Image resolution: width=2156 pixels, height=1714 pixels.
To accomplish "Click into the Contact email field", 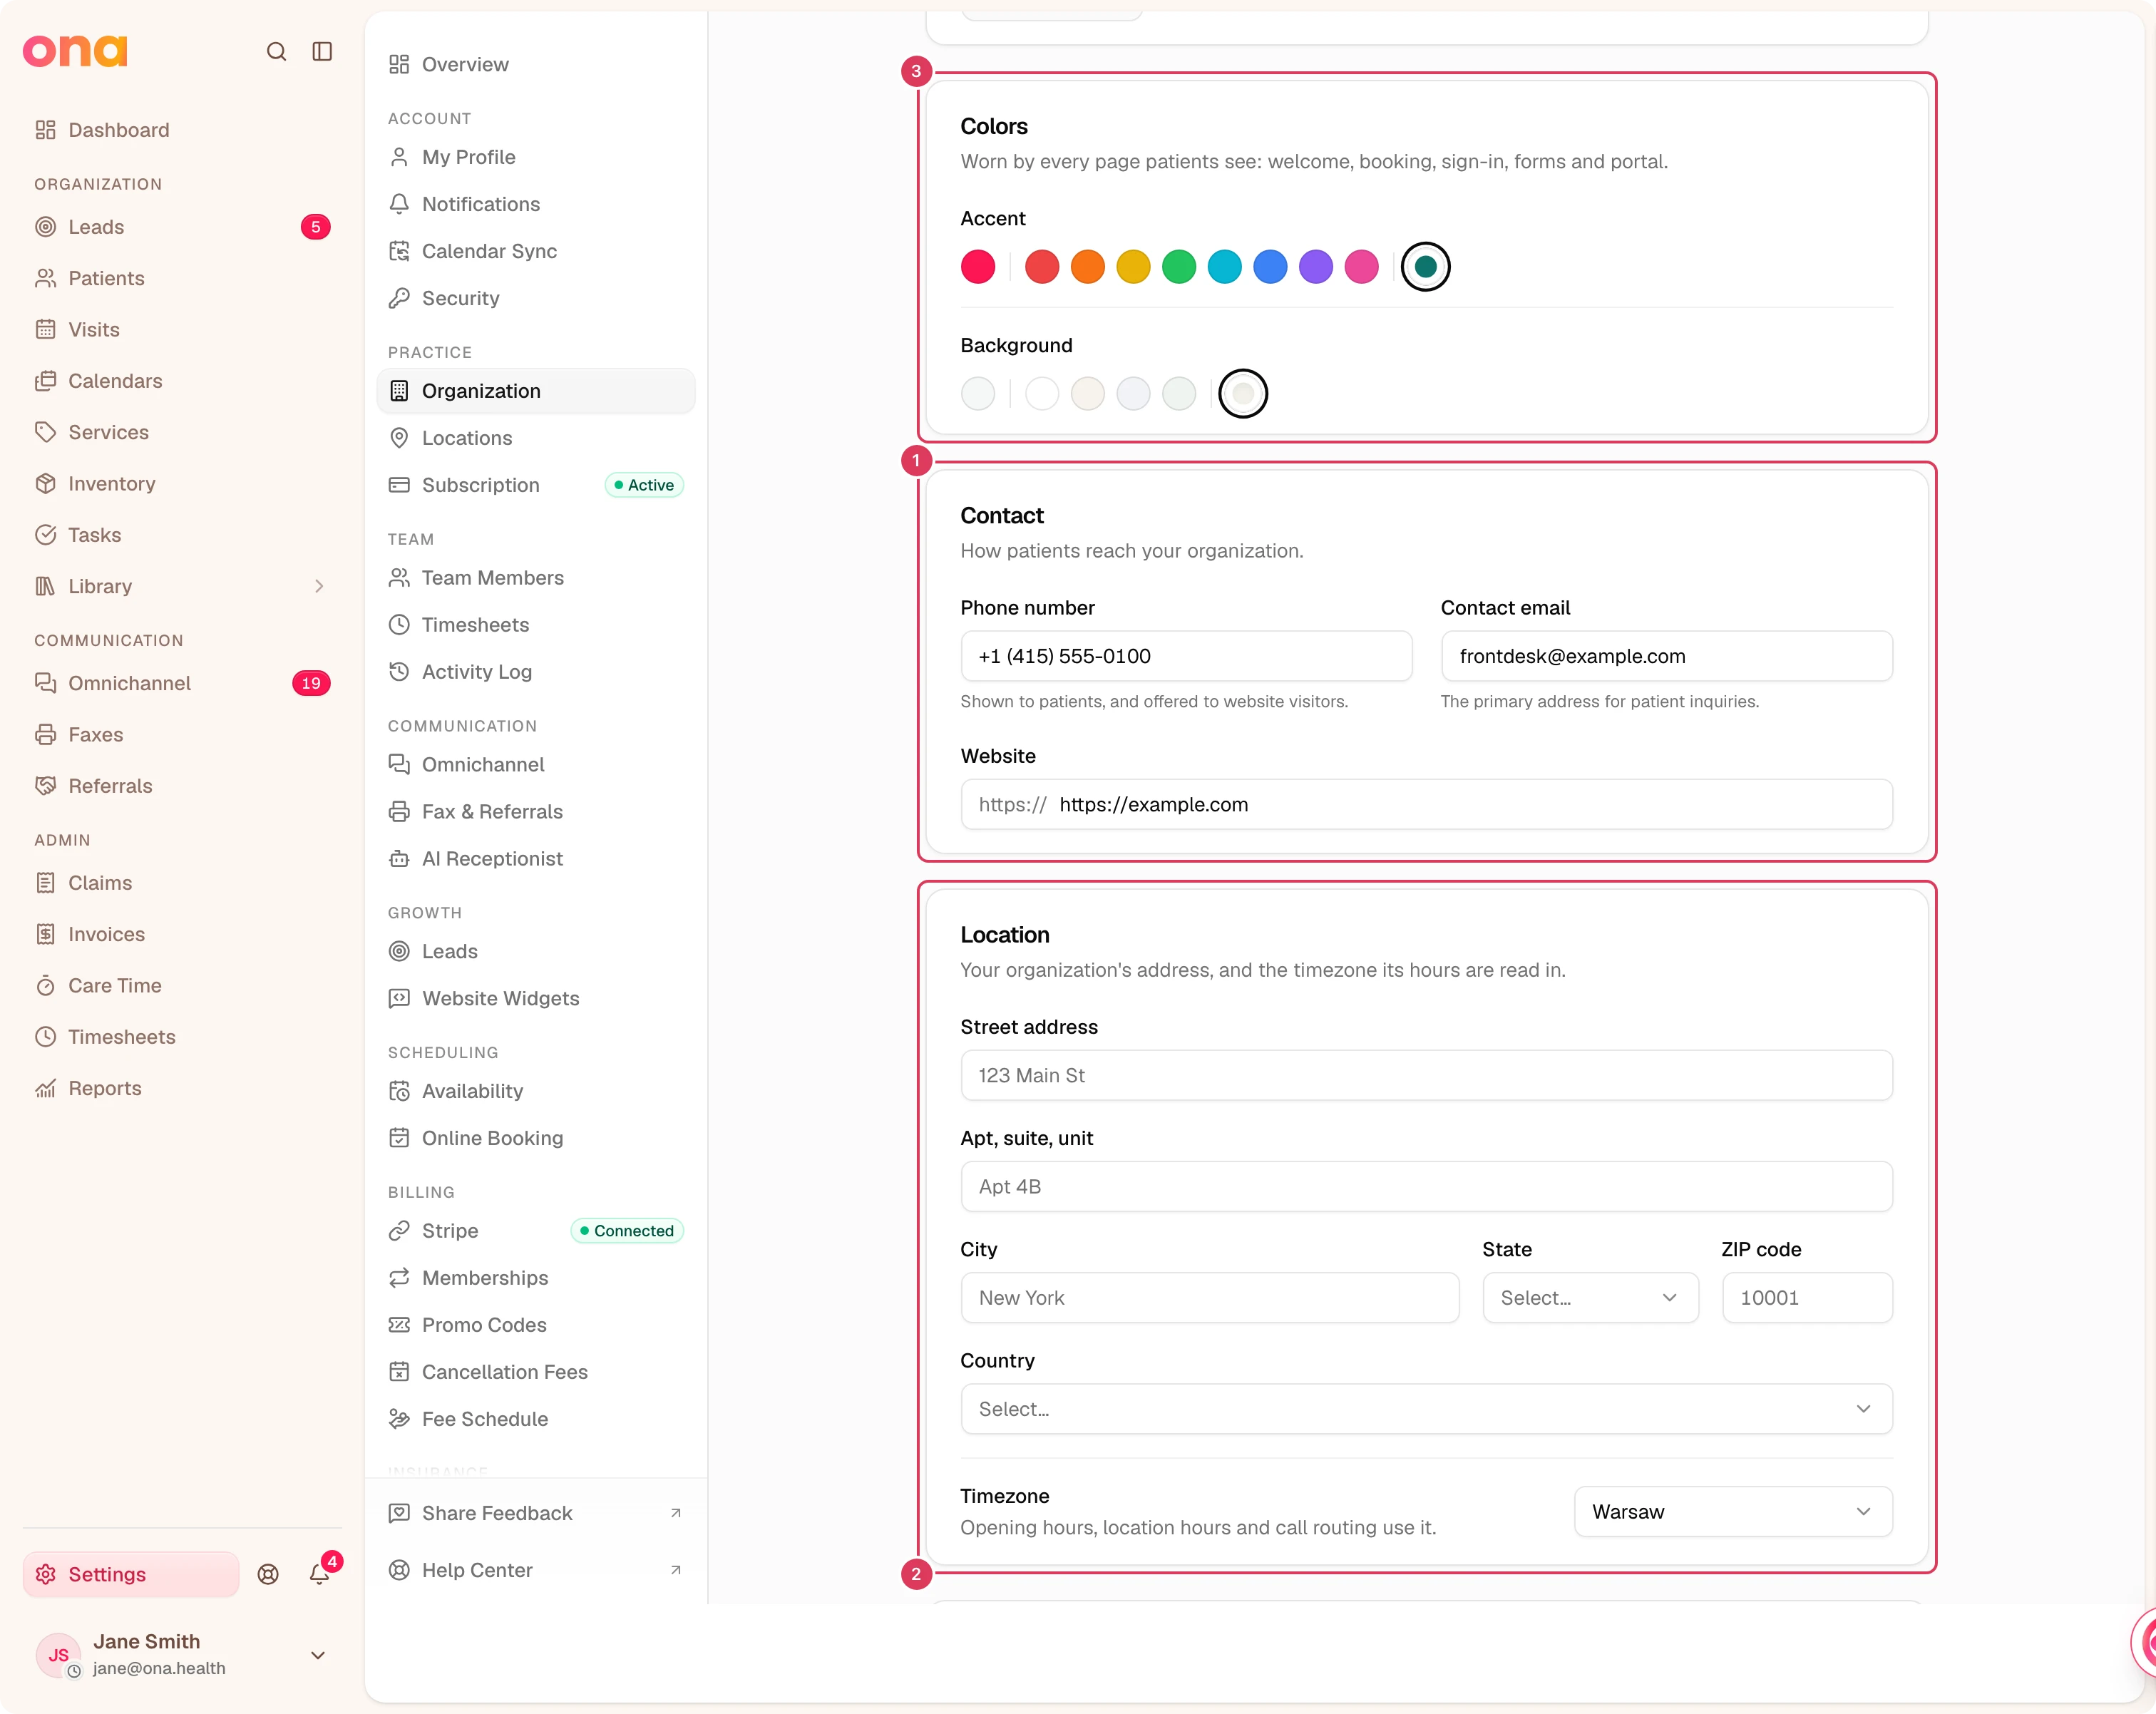I will click(x=1667, y=656).
